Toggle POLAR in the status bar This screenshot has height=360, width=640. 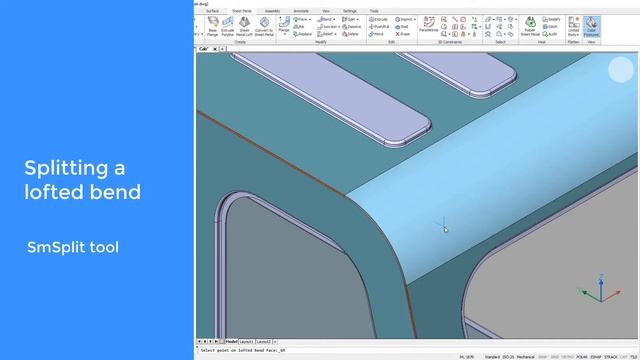(x=582, y=357)
